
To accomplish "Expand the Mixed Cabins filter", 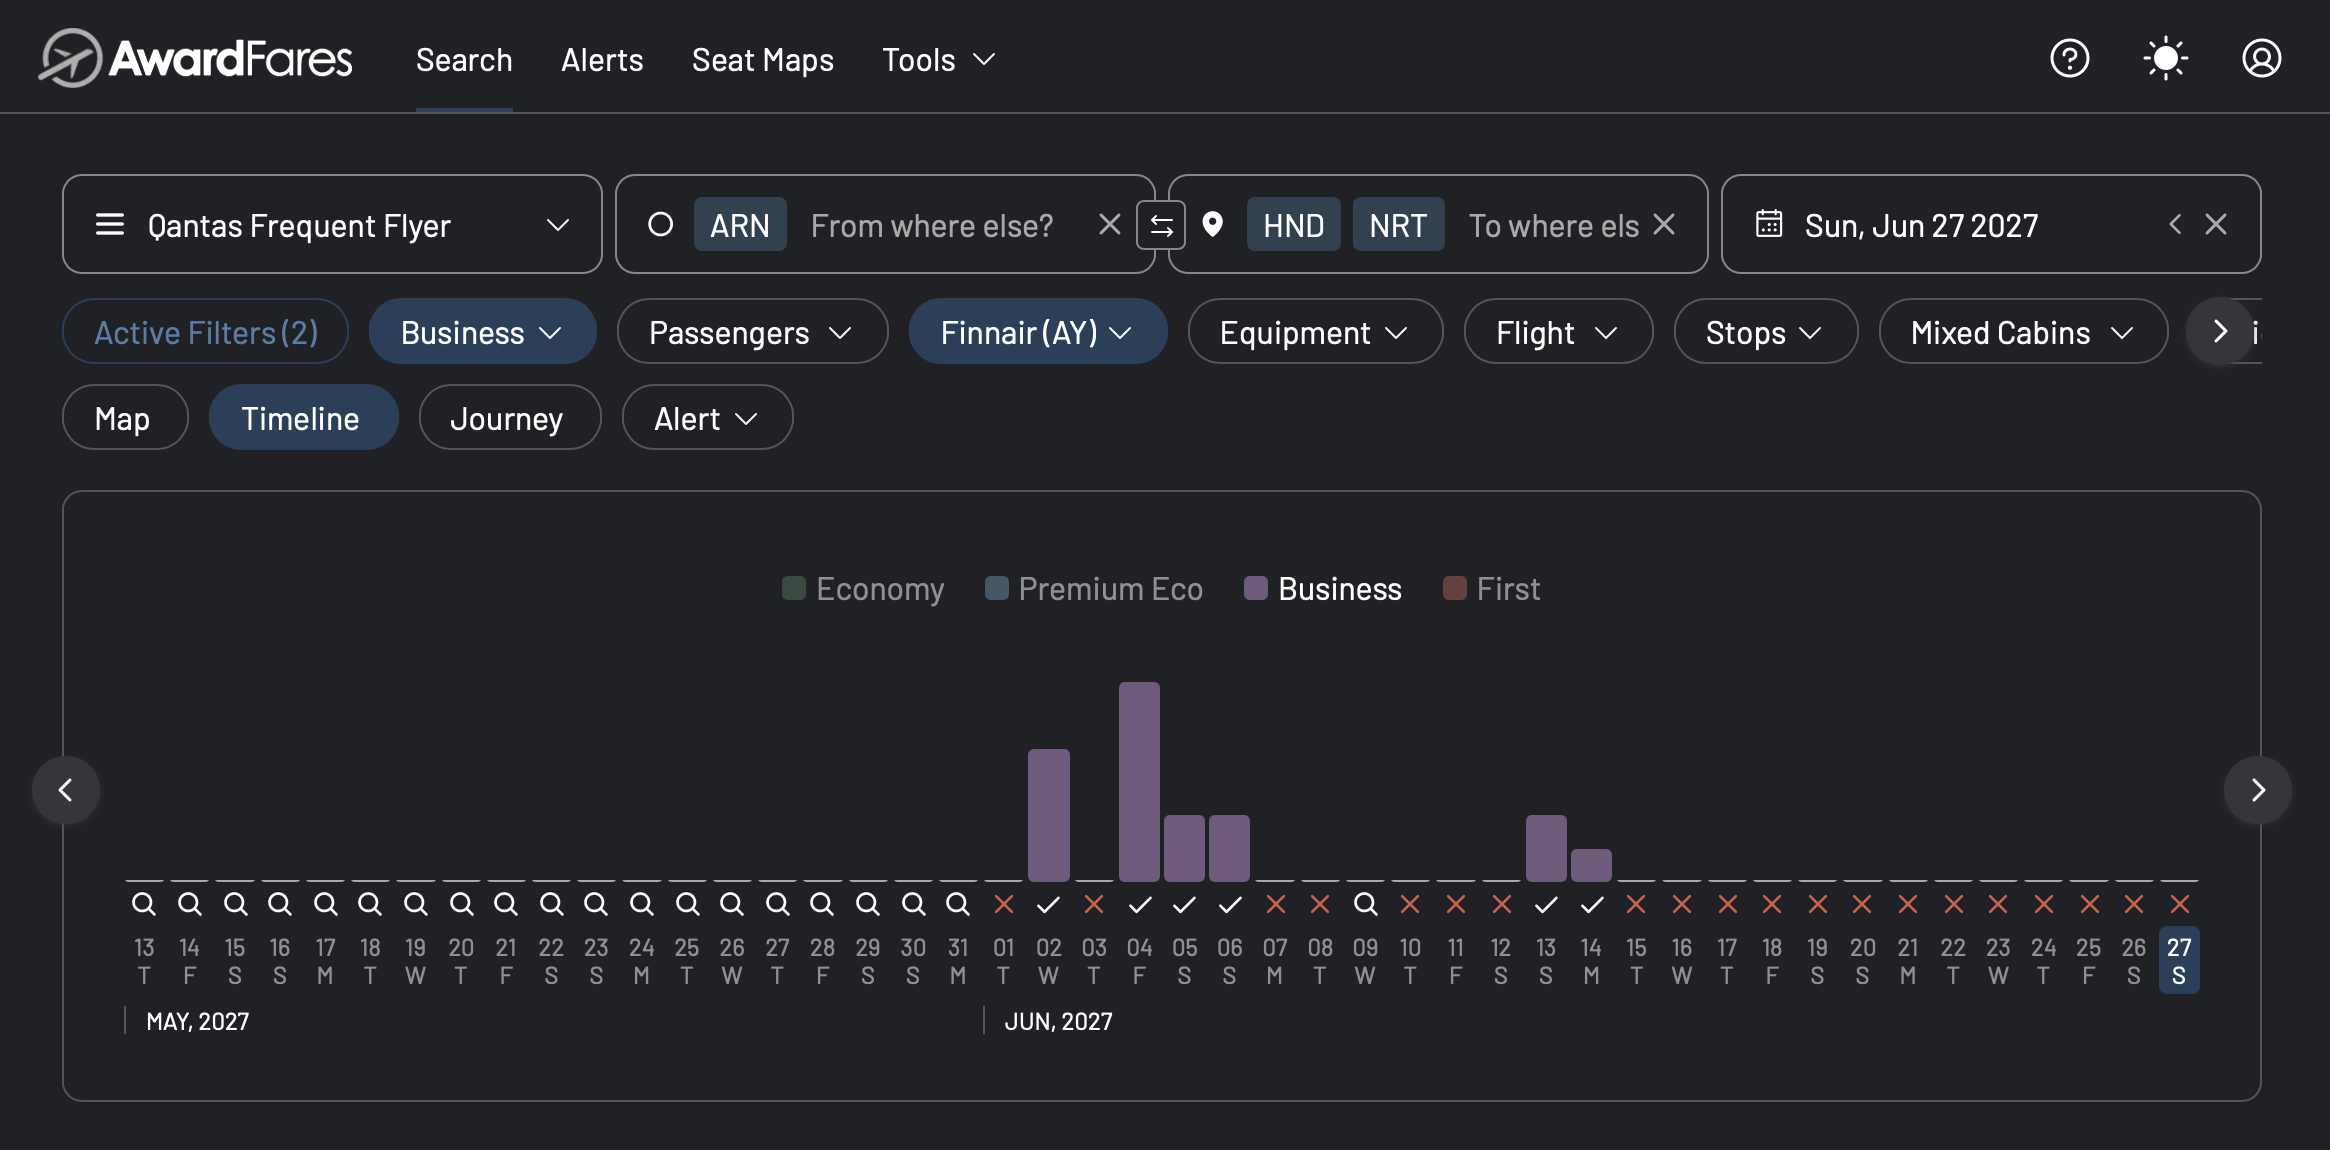I will pyautogui.click(x=2023, y=332).
